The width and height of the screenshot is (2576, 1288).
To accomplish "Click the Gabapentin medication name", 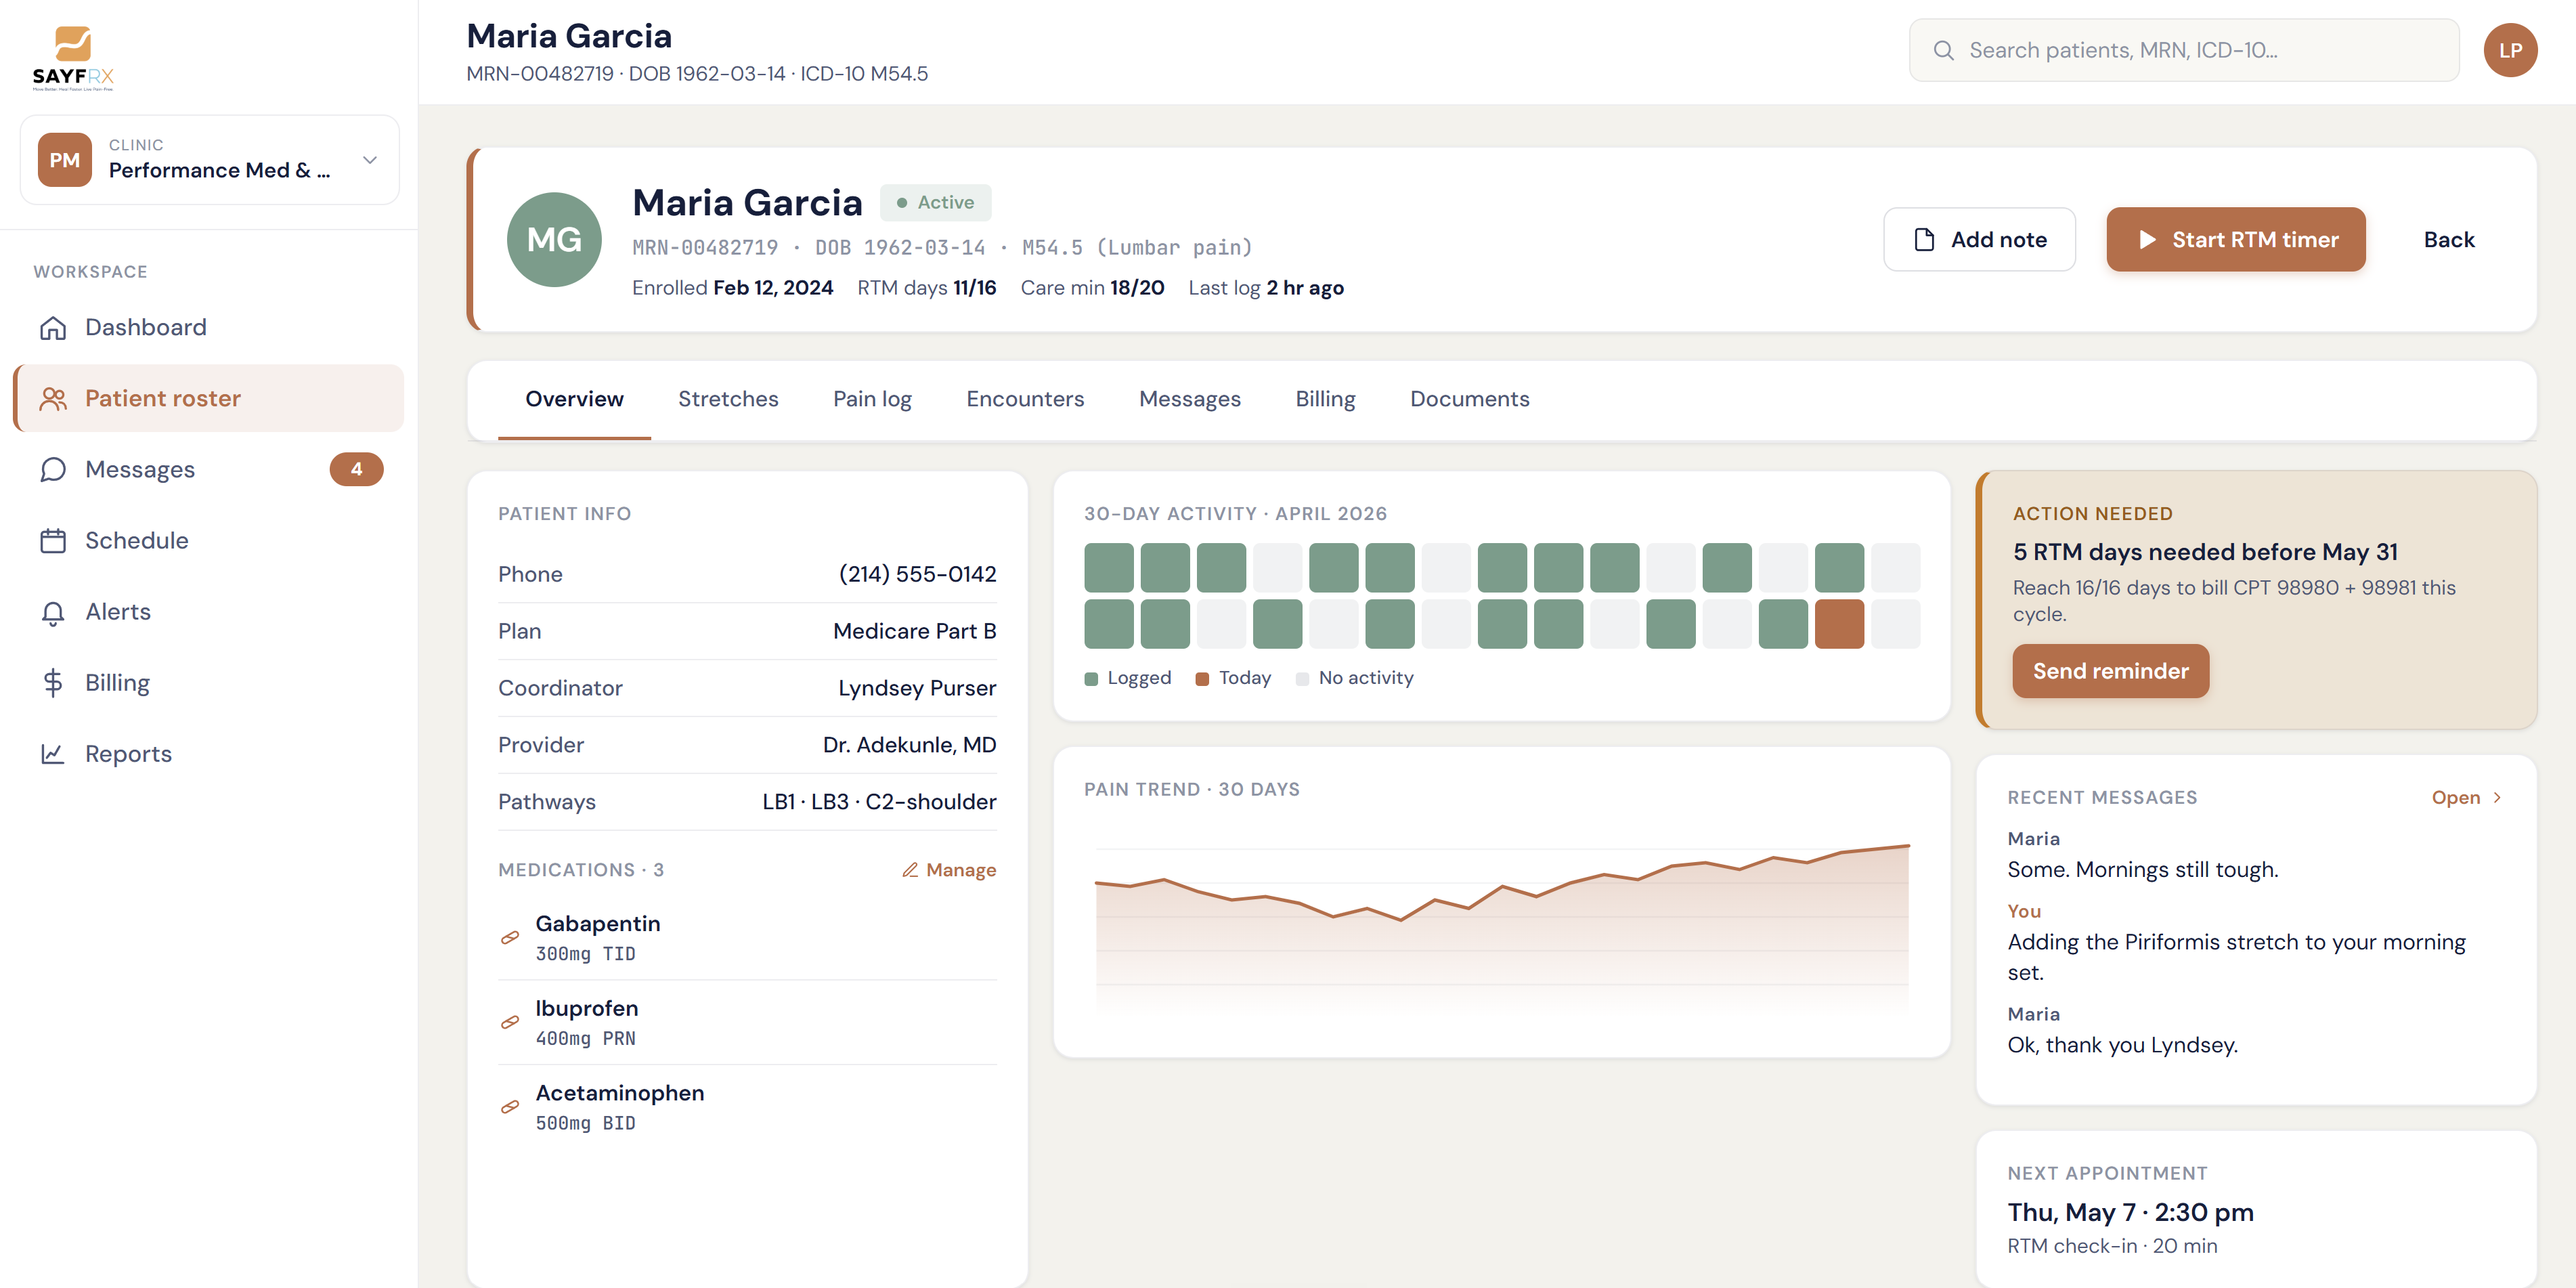I will 597,925.
